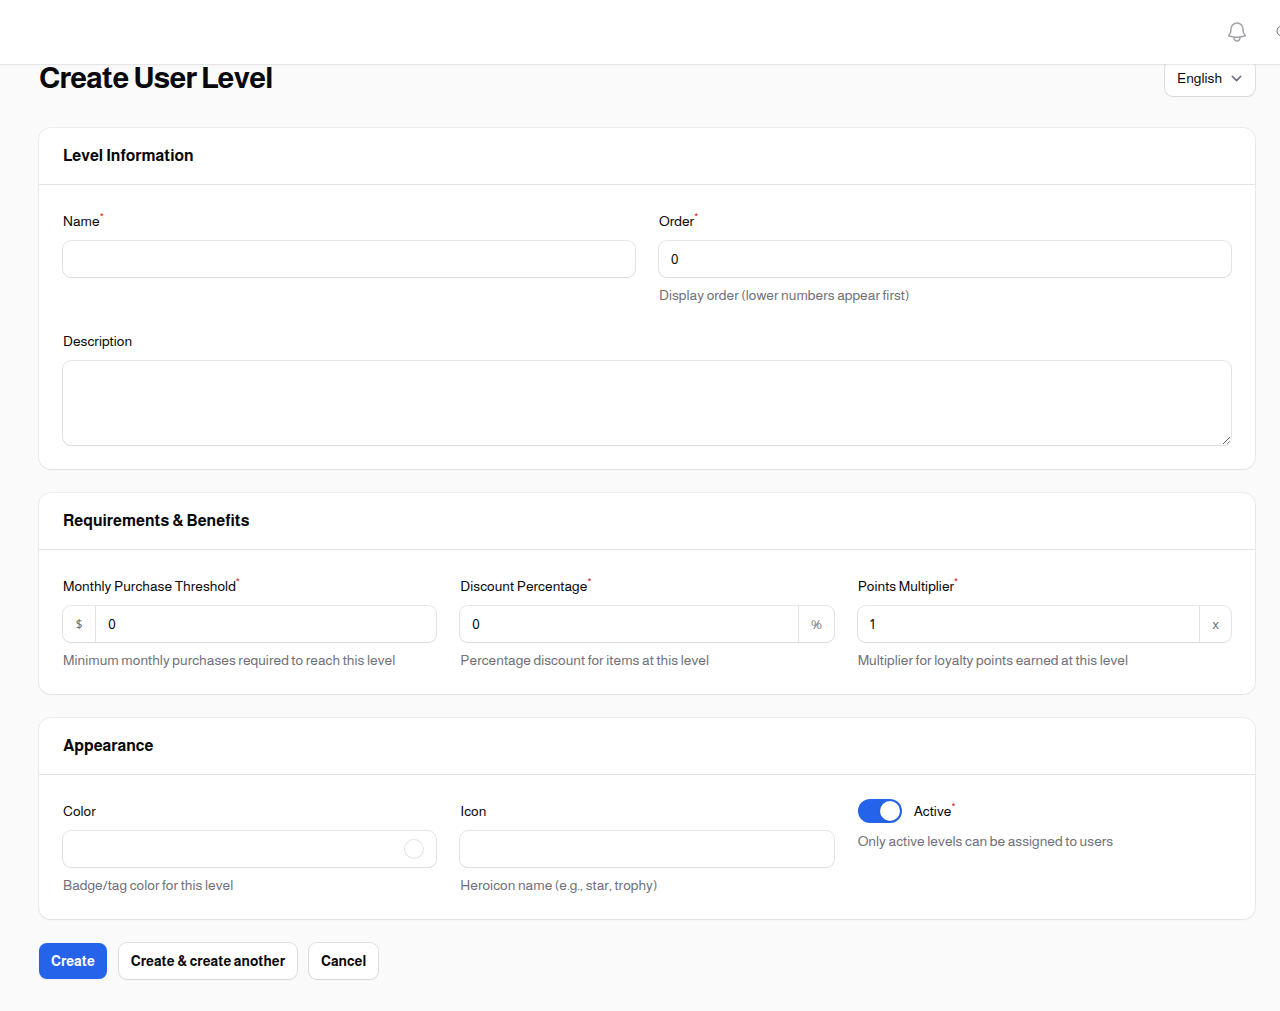Focus the Points Multiplier input
This screenshot has width=1280, height=1011.
click(x=1028, y=623)
